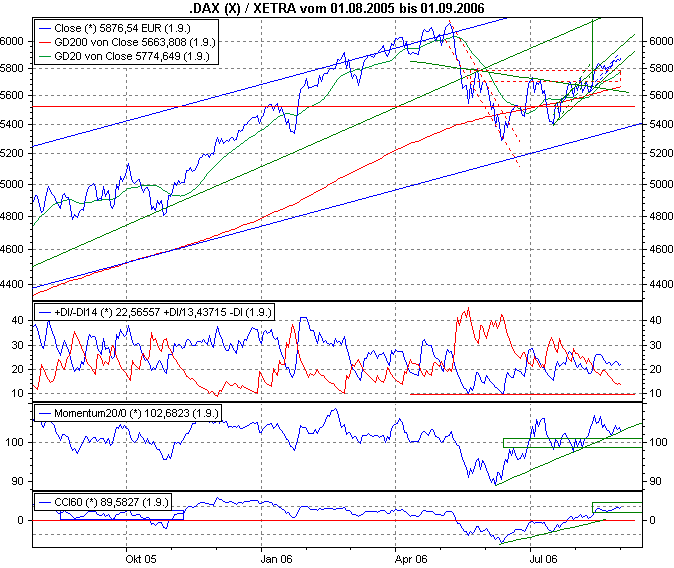Click the "Apr 06" date axis label
Viewport: 674px width, 568px height.
[411, 559]
